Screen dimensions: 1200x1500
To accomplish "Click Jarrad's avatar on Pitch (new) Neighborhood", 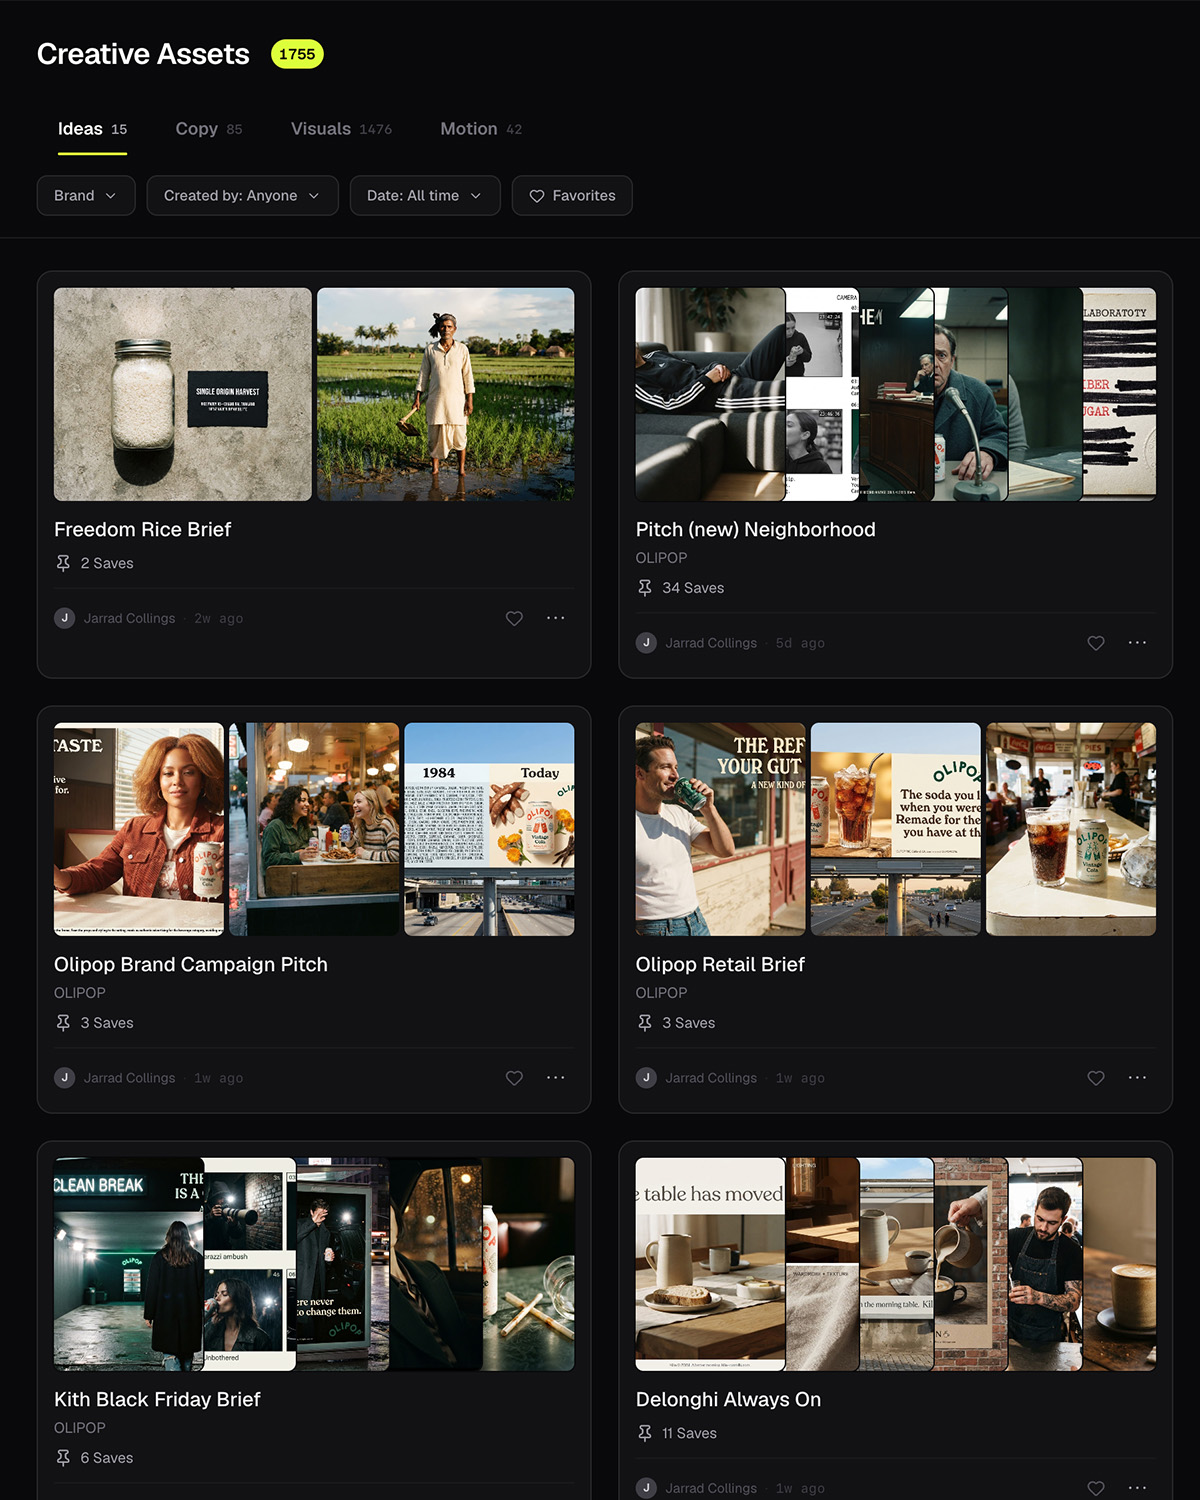I will (x=647, y=643).
